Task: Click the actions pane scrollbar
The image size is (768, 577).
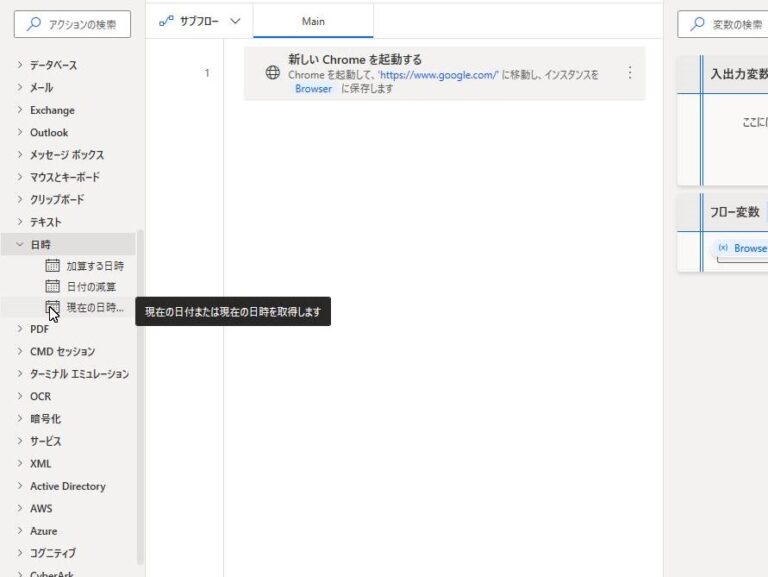Action: click(140, 397)
